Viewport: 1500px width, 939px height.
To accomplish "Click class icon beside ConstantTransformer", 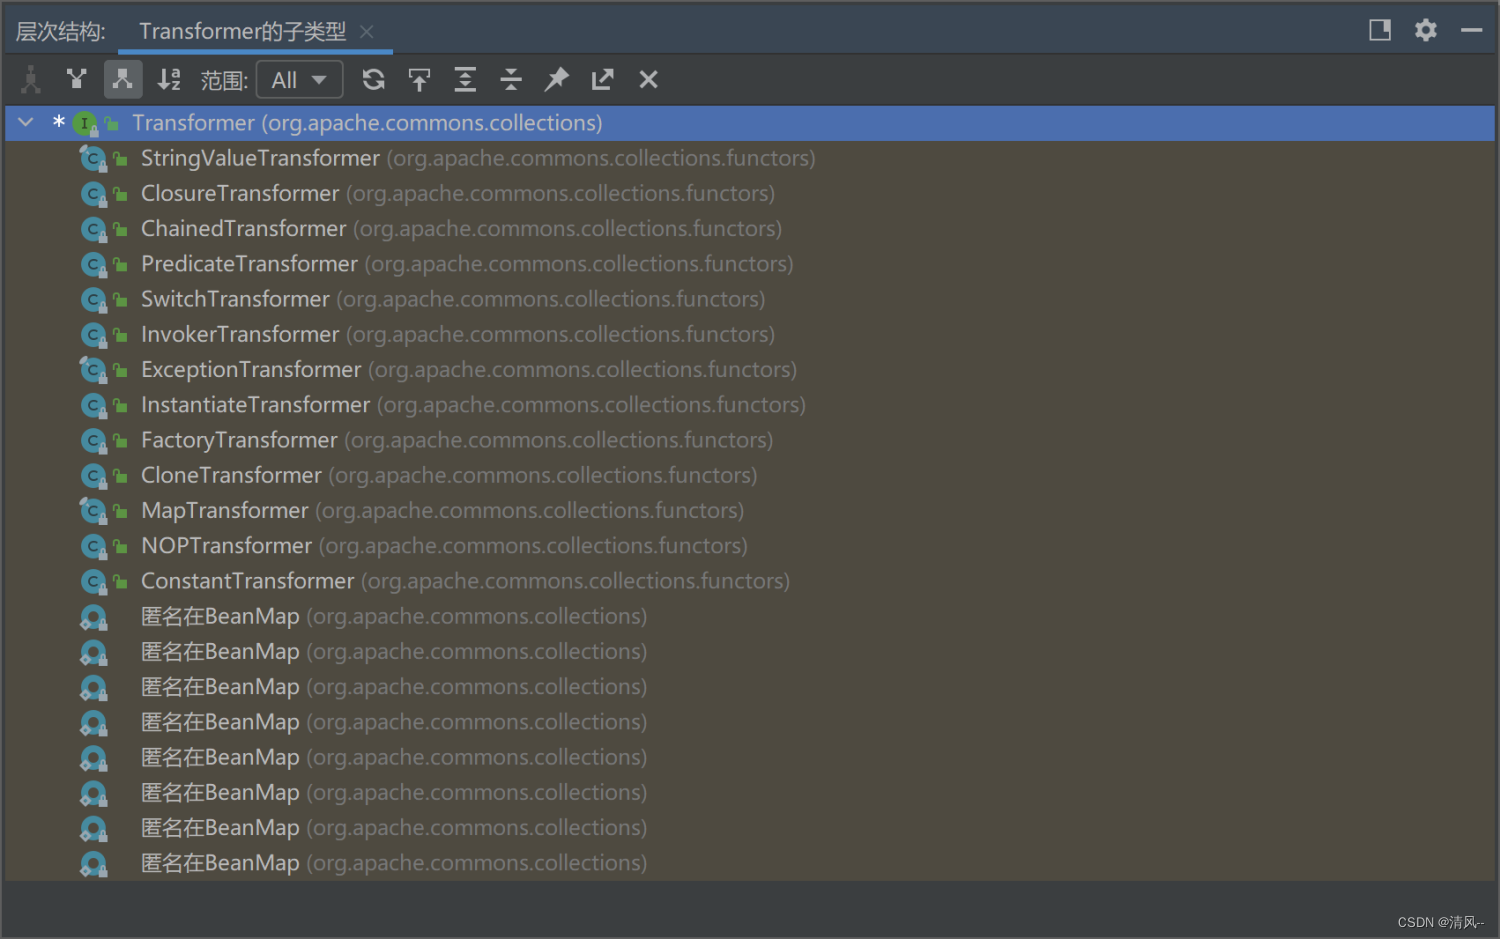I will pos(93,582).
